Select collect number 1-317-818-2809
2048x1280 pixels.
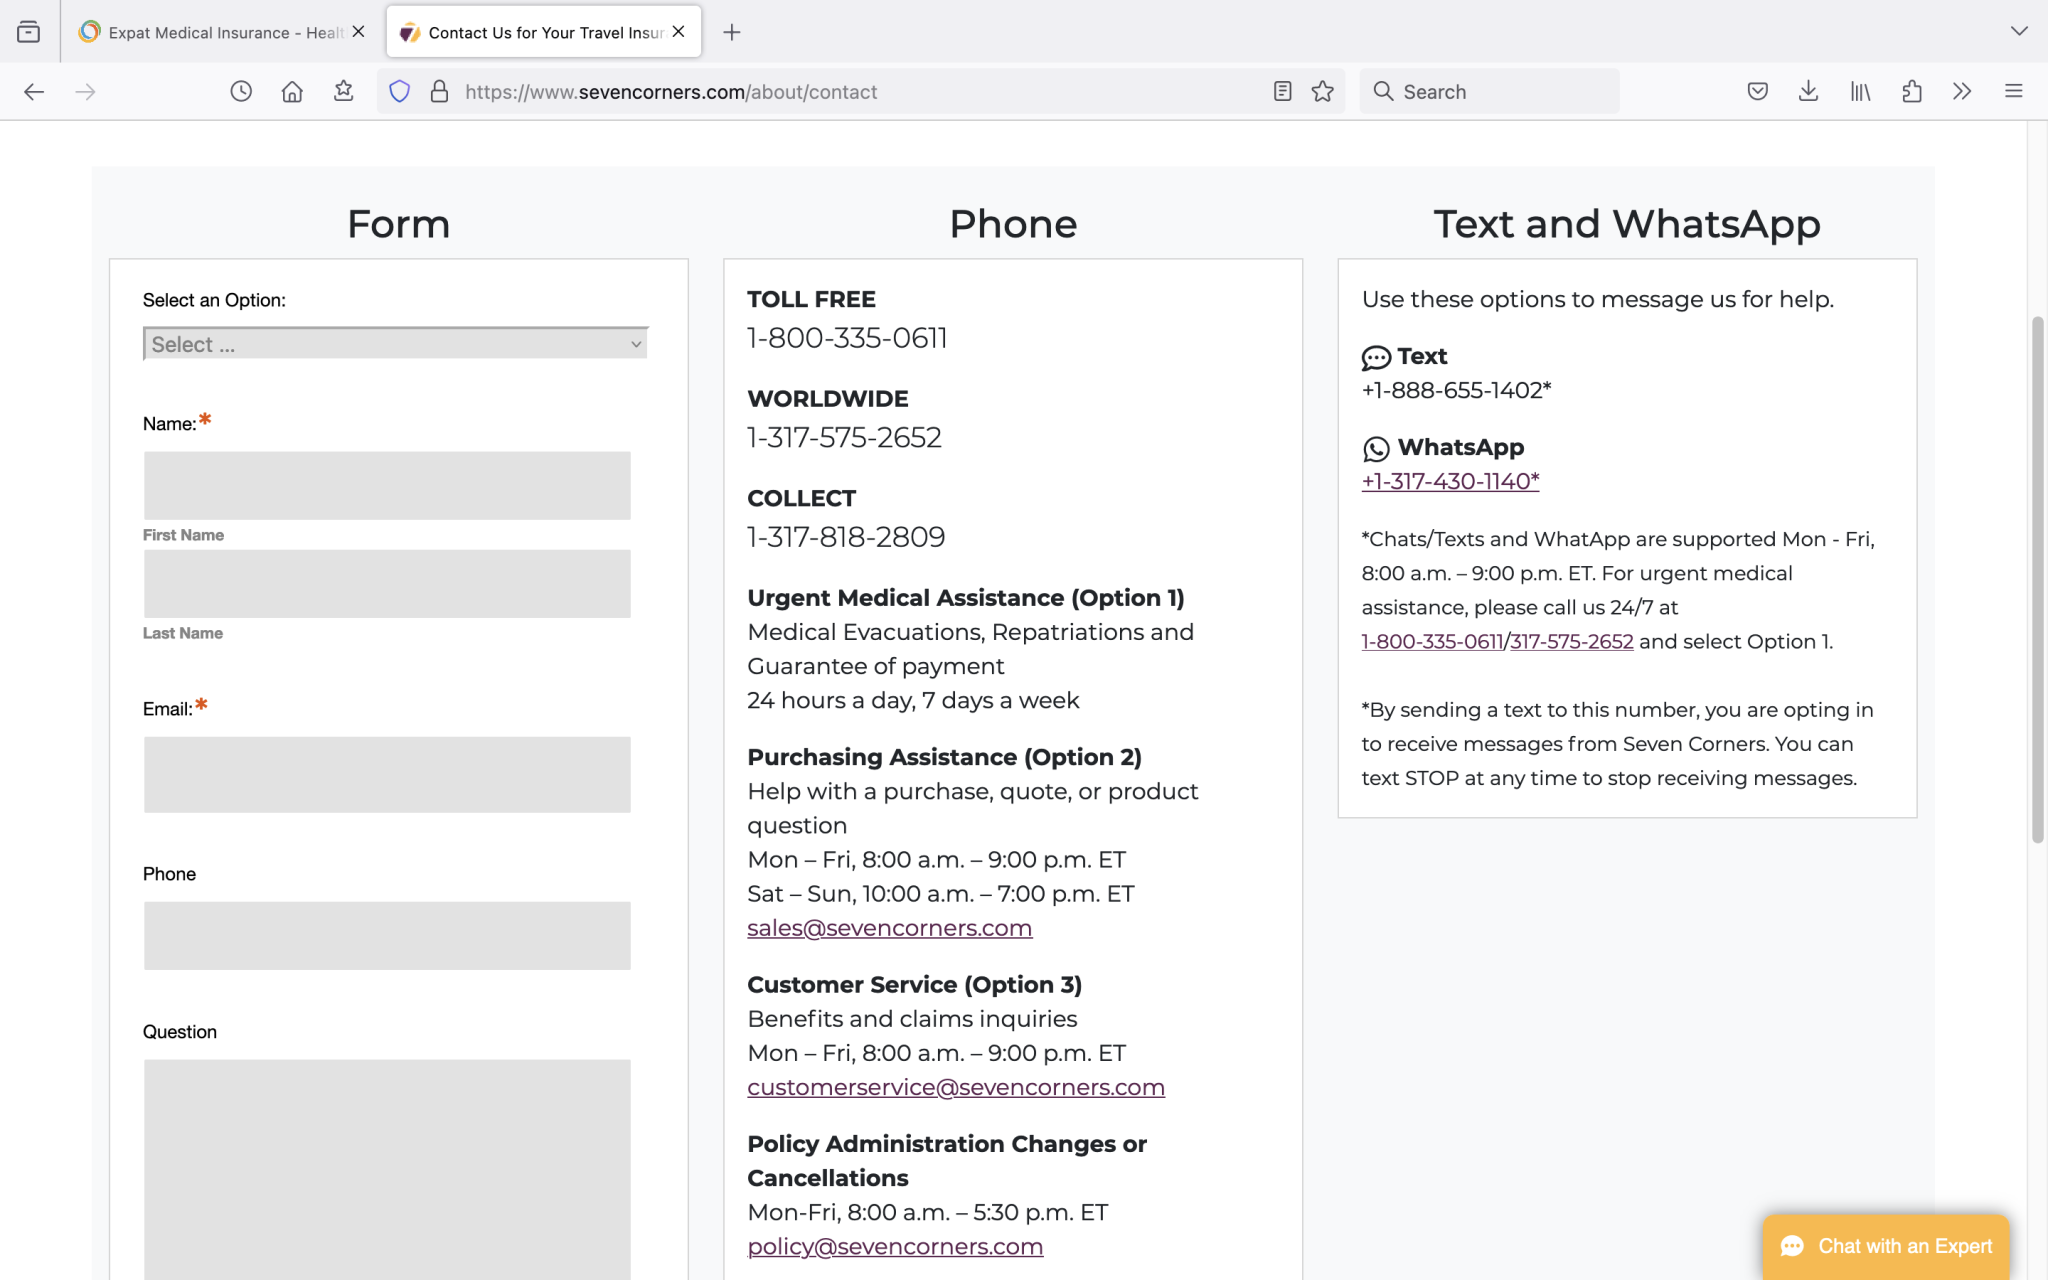coord(846,537)
